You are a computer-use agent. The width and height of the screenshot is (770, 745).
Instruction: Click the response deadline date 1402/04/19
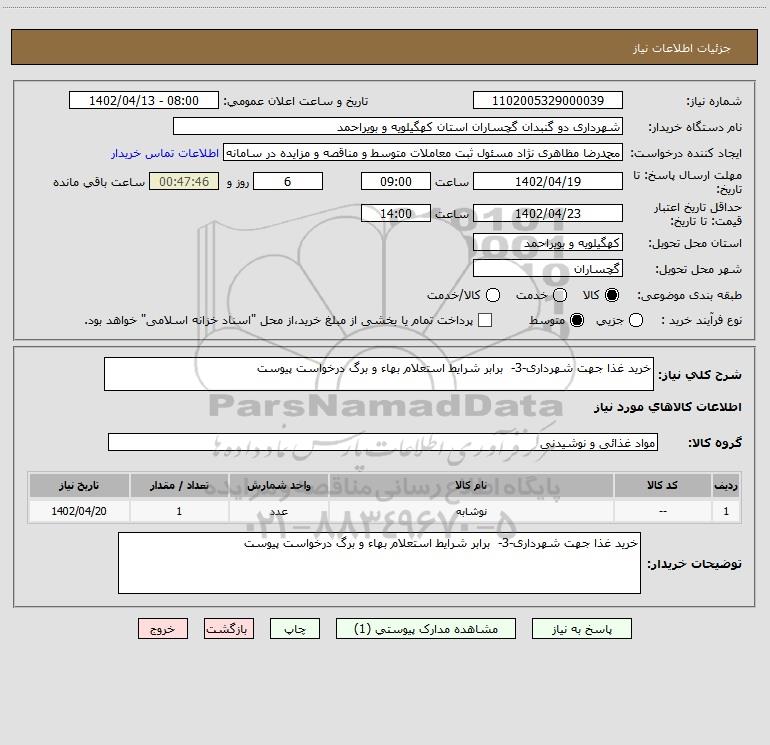(x=548, y=181)
